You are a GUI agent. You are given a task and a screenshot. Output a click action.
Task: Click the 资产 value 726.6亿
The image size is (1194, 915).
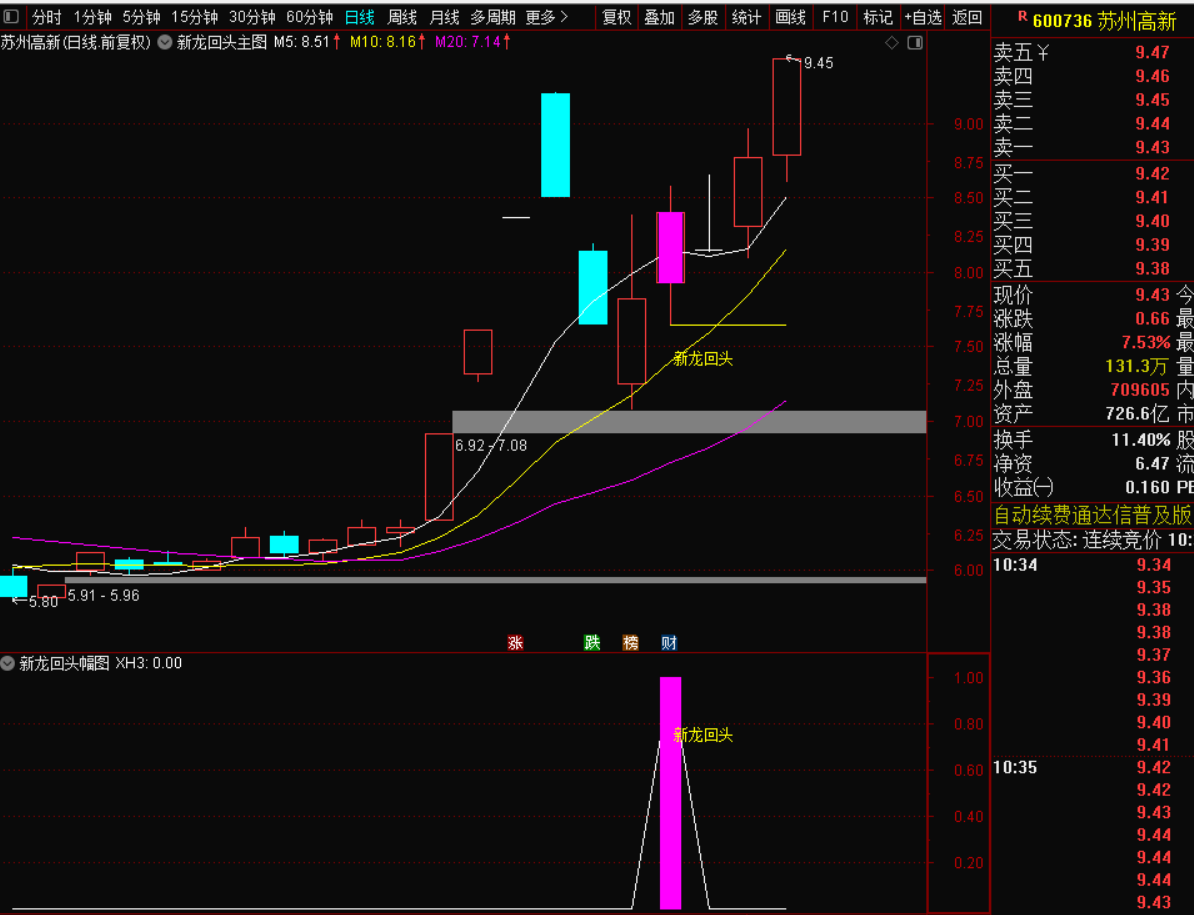pyautogui.click(x=1137, y=414)
